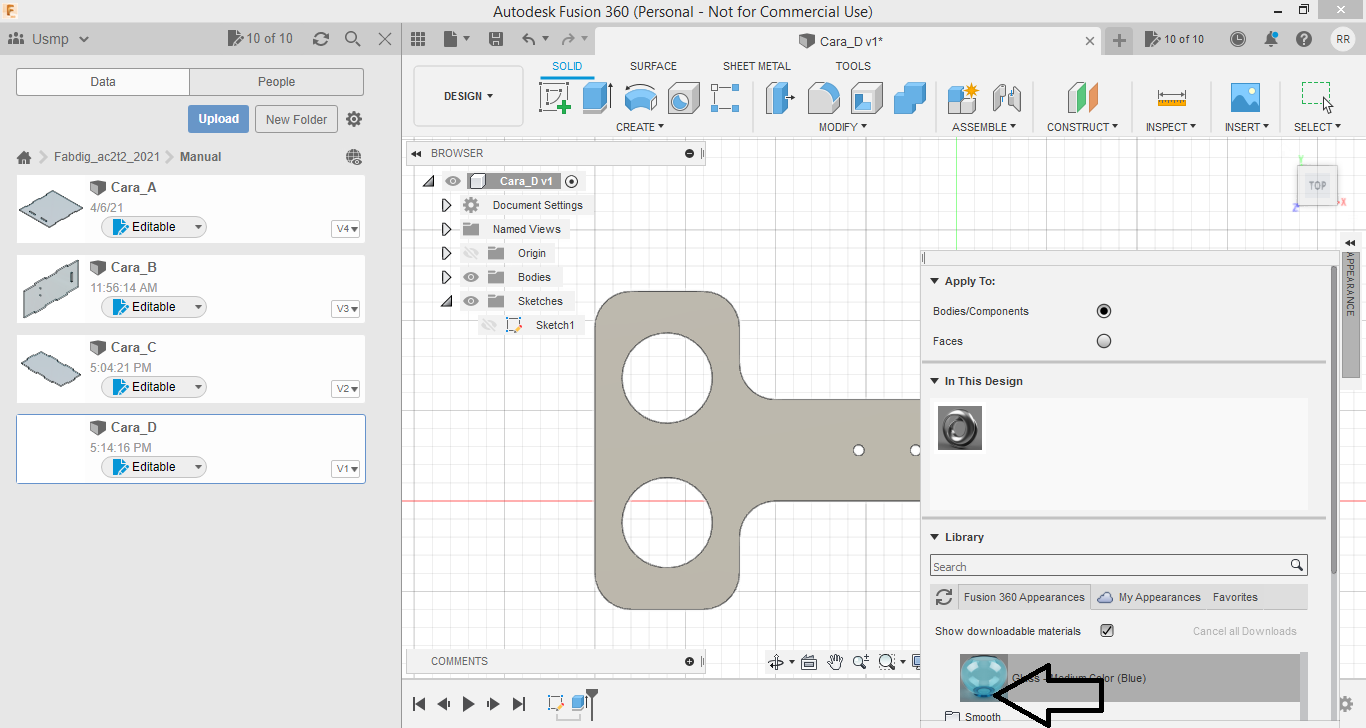The height and width of the screenshot is (728, 1366).
Task: Click the Zoom tool
Action: tap(860, 662)
